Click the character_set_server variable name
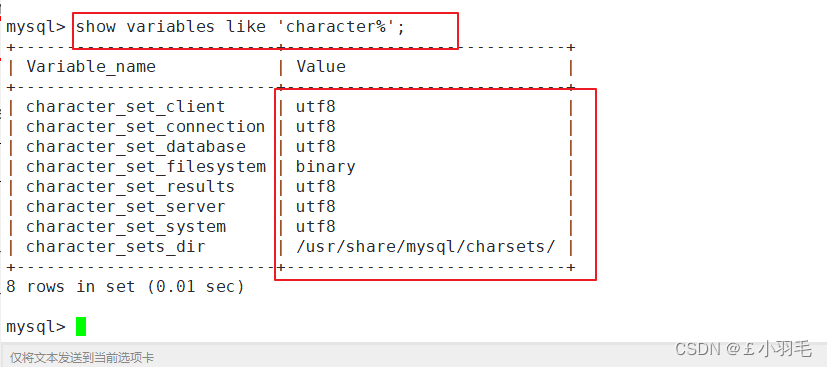Screen dimensions: 827x367 tap(126, 207)
